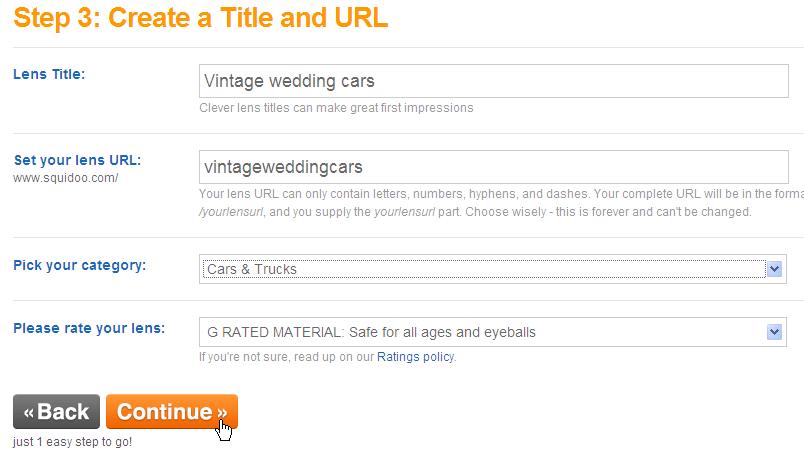Open the Ratings policy link

click(415, 356)
